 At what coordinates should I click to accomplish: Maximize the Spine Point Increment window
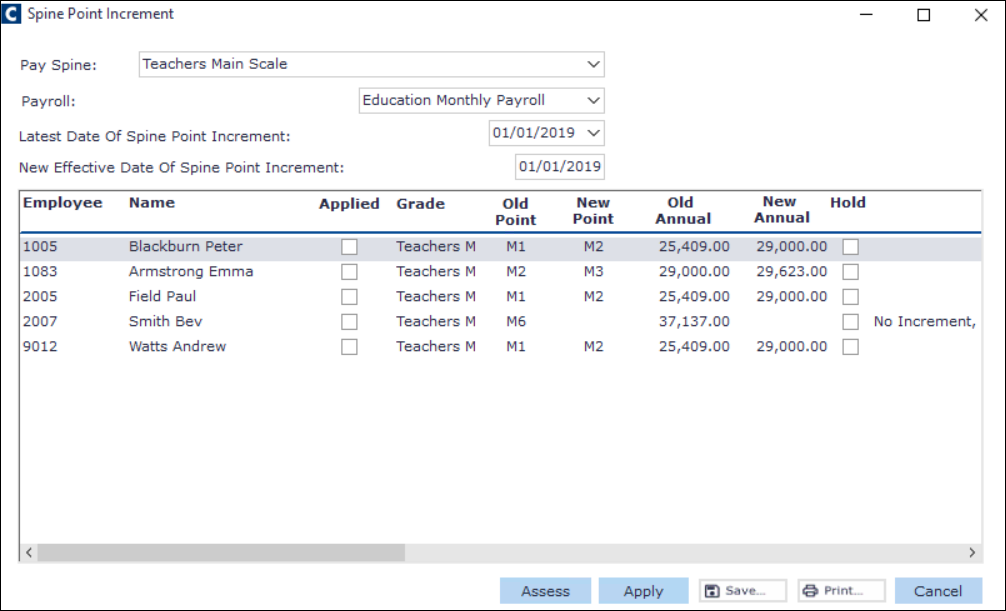coord(923,15)
